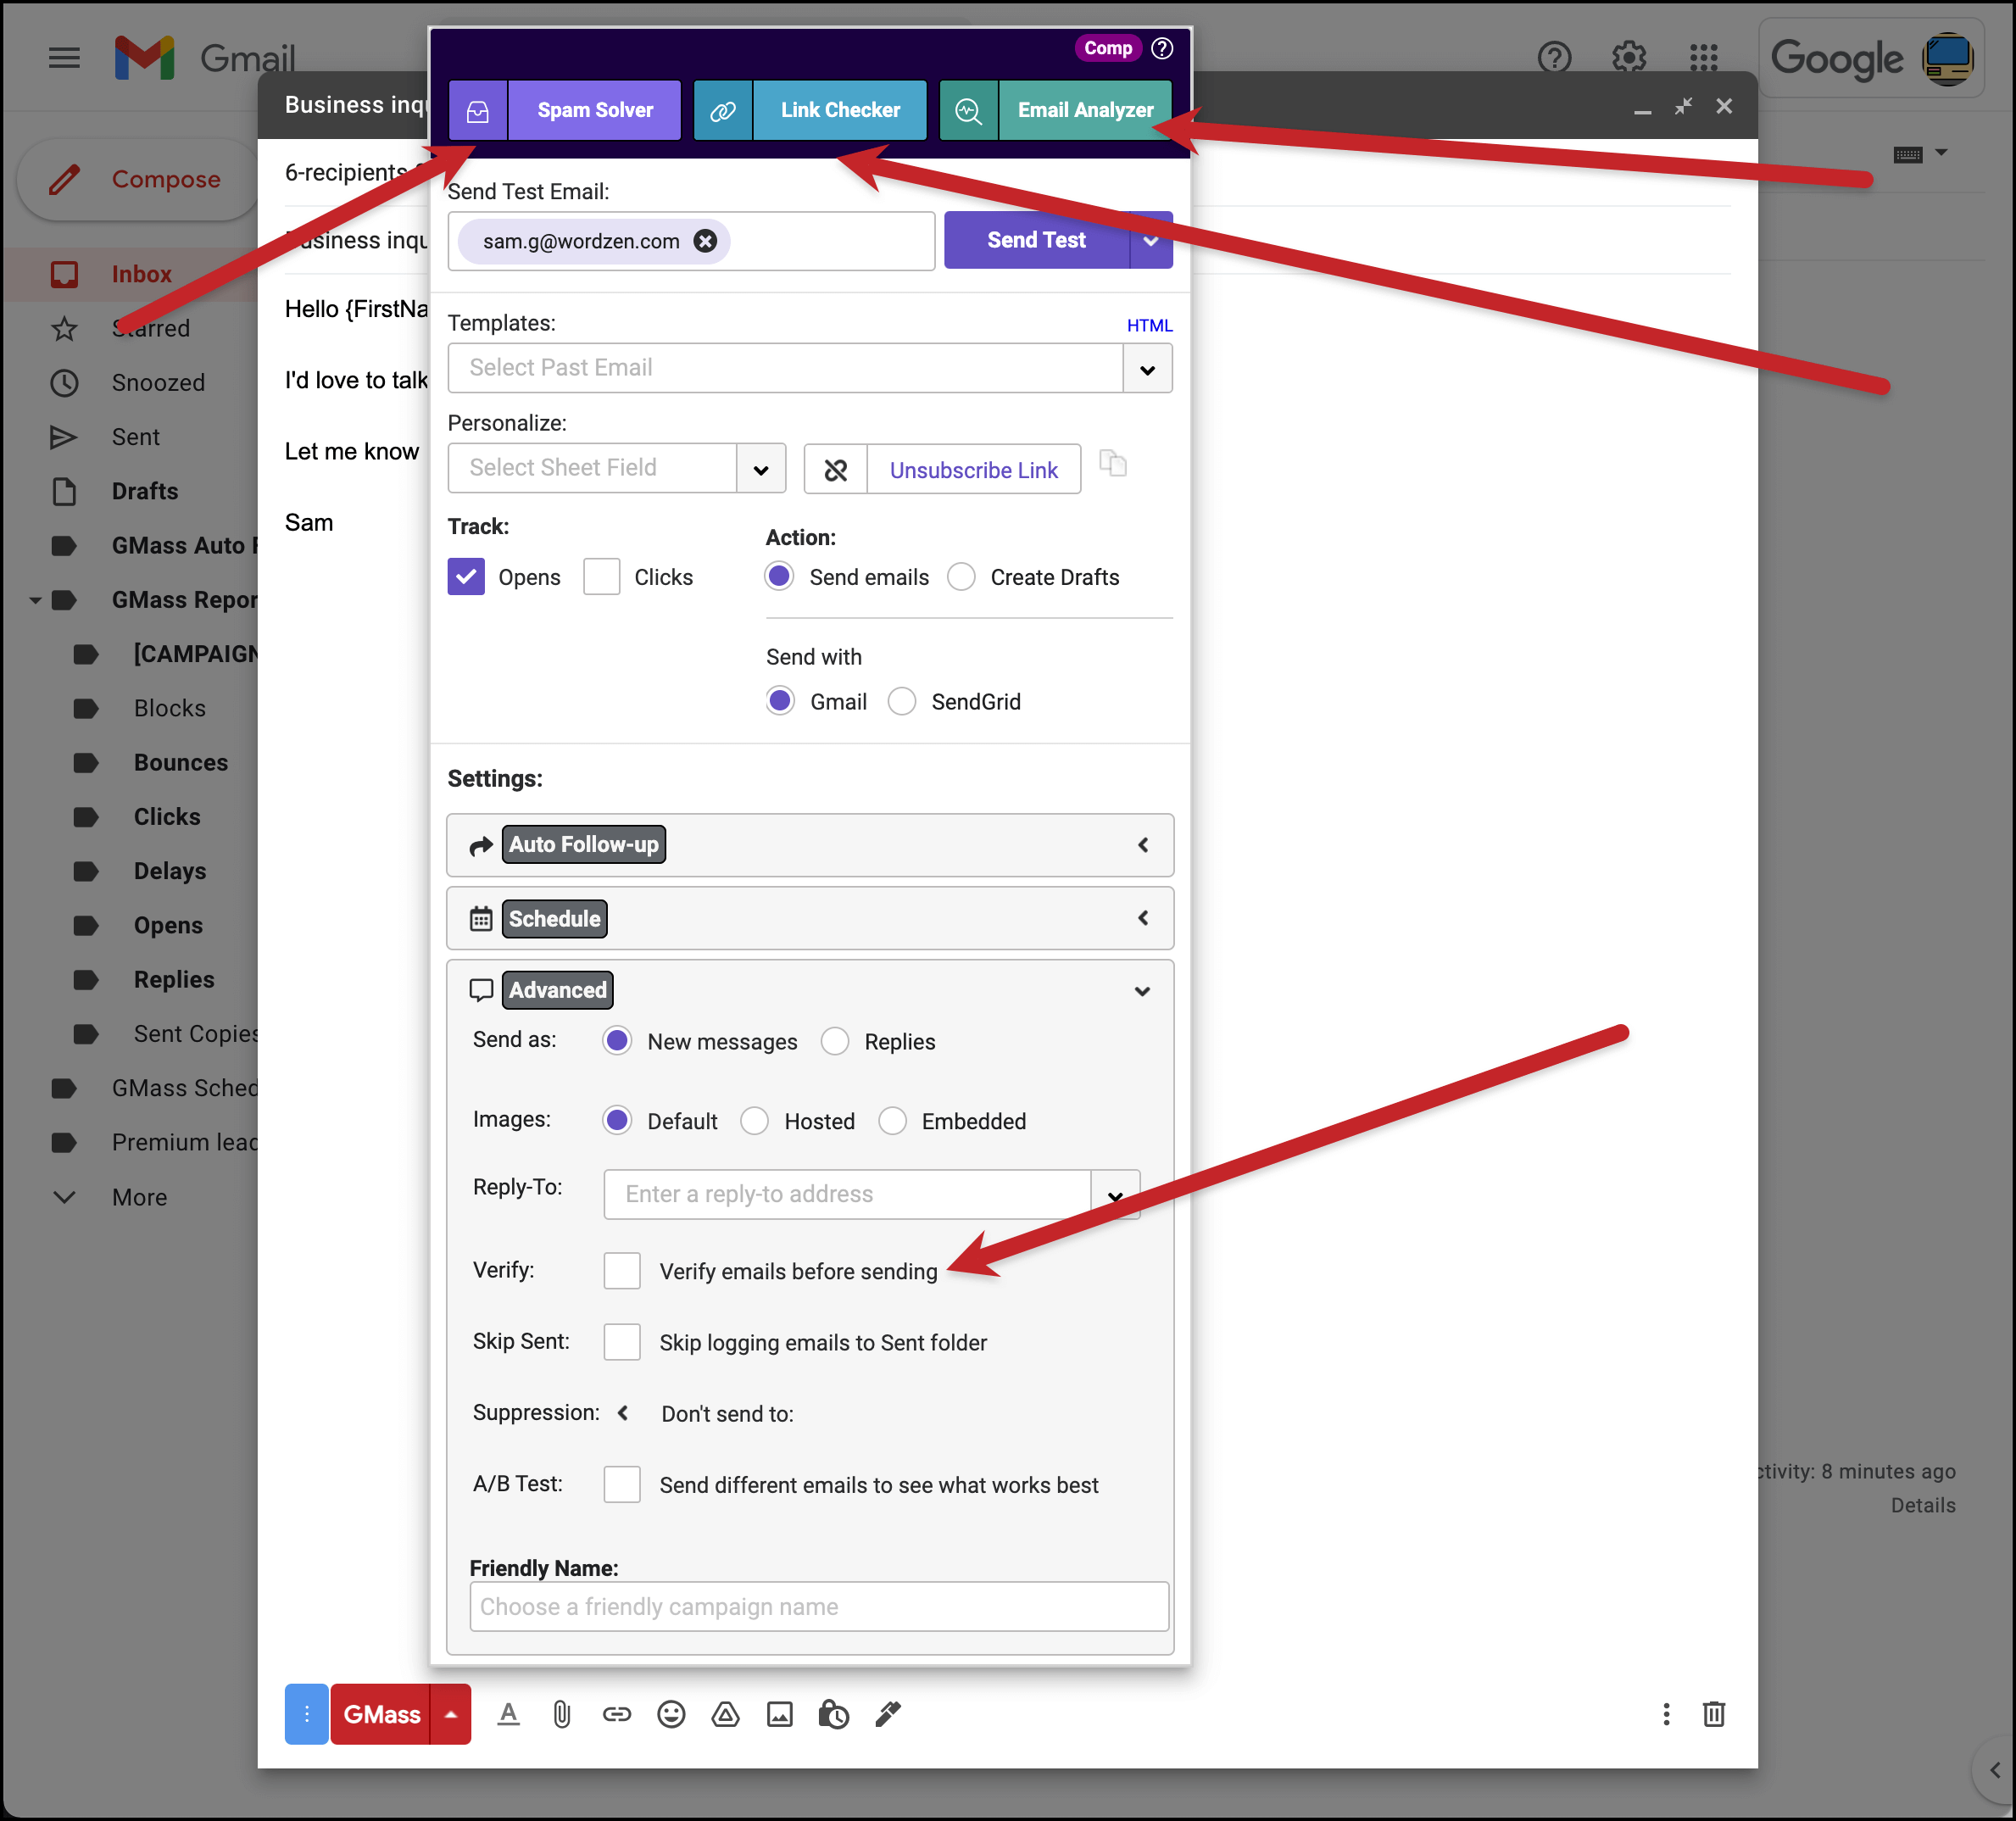The image size is (2016, 1821).
Task: Open the Bounces label
Action: pos(181,762)
